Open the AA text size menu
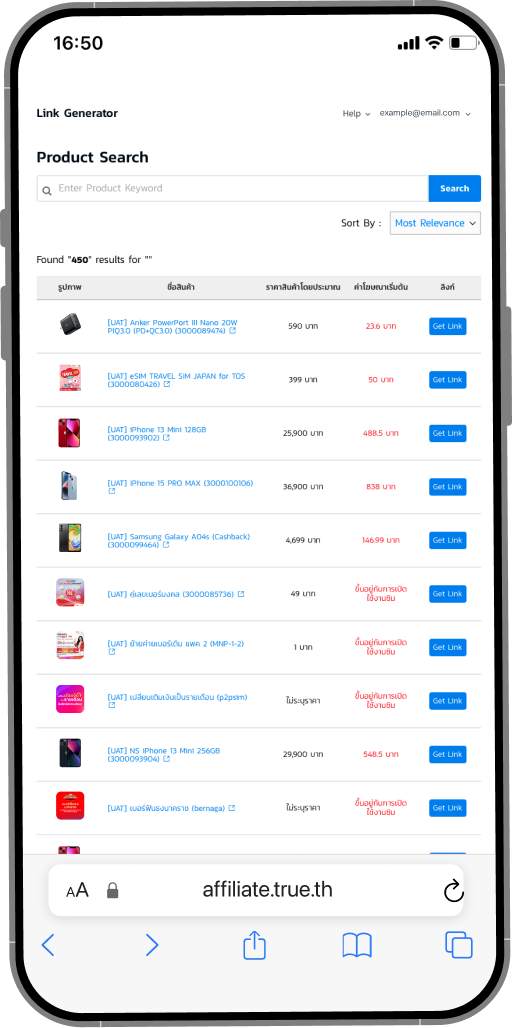Screen dimensions: 512x1028 [77, 890]
